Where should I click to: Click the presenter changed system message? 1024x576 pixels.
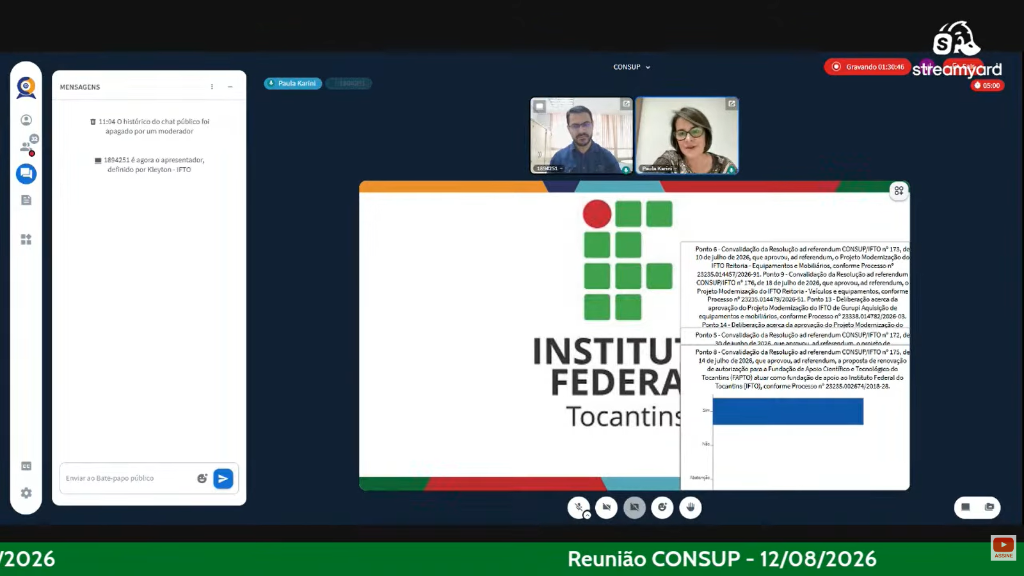click(150, 165)
